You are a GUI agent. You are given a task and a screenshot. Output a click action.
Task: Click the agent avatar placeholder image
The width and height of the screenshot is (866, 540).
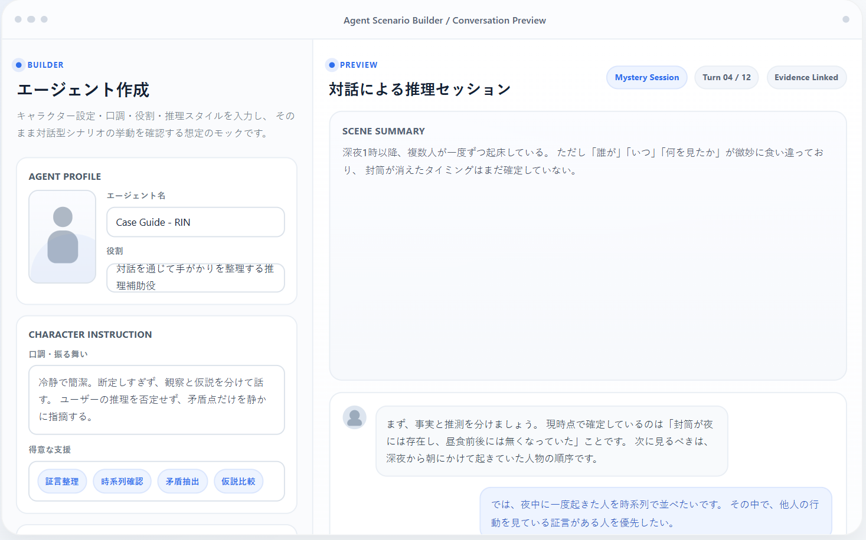[x=62, y=236]
